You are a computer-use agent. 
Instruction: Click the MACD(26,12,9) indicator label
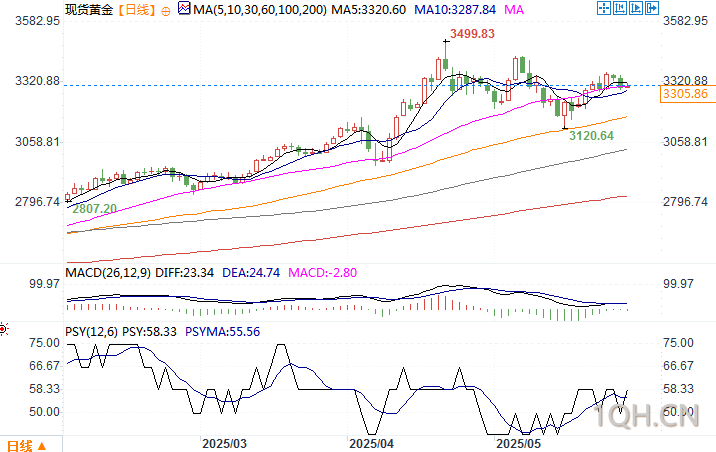[x=108, y=273]
